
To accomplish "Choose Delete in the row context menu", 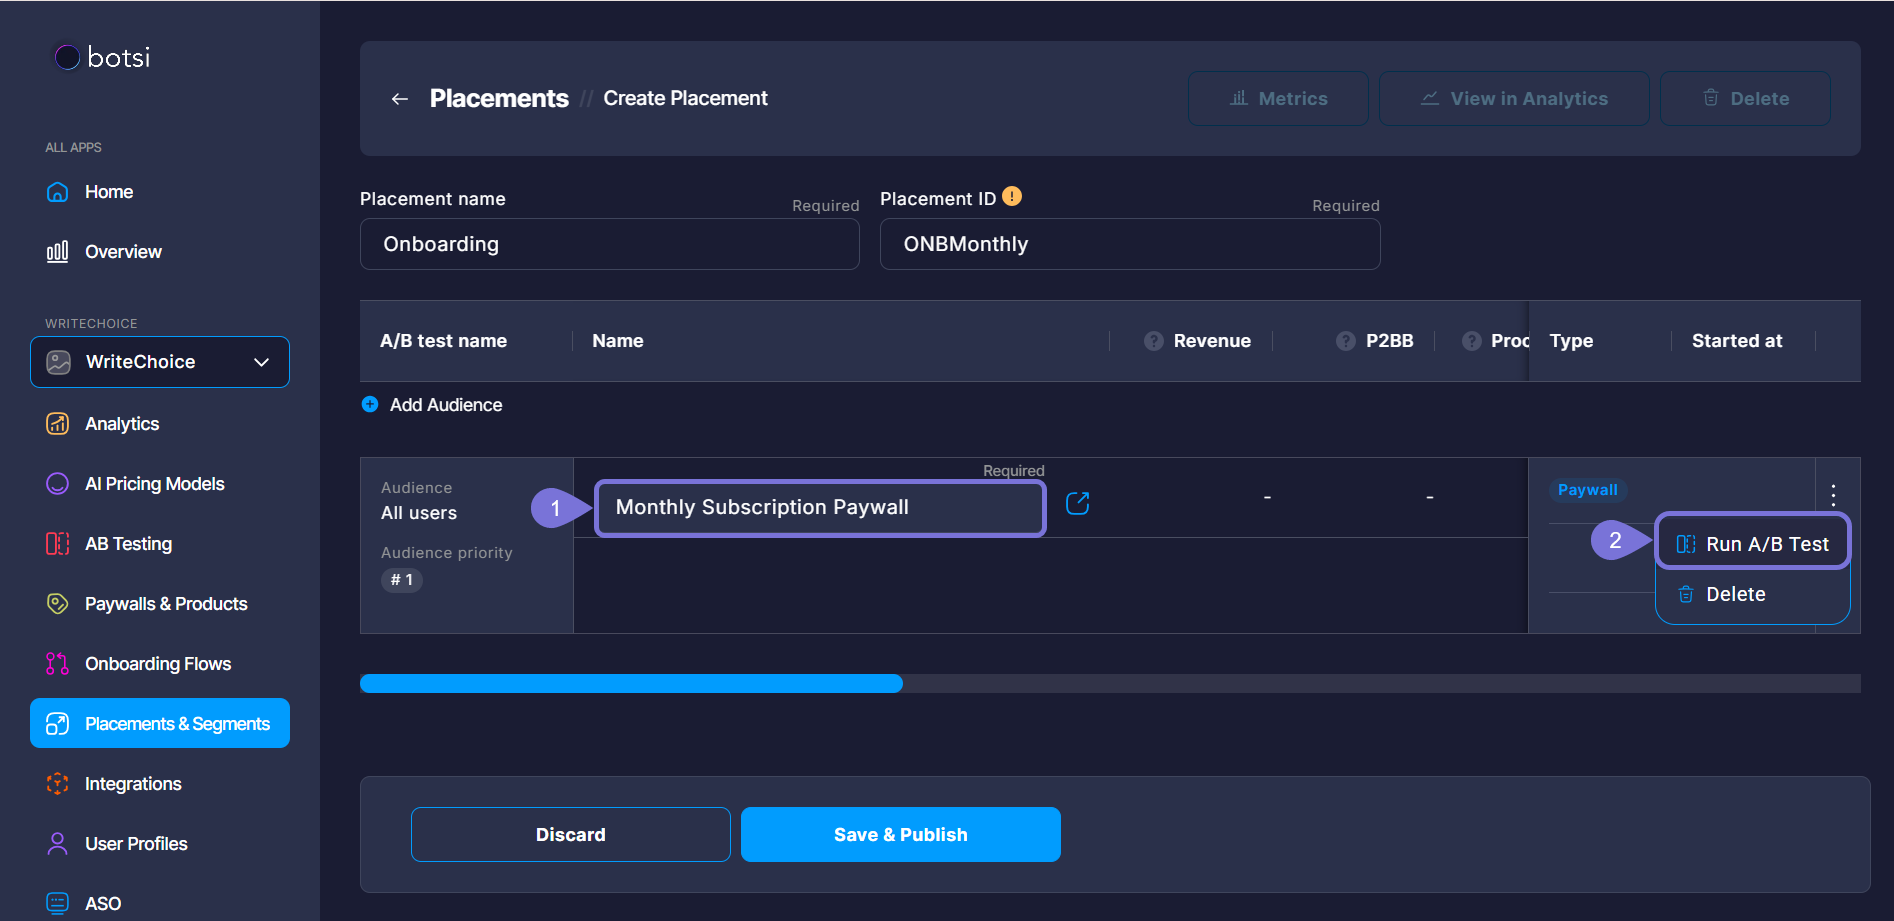I will (x=1735, y=594).
